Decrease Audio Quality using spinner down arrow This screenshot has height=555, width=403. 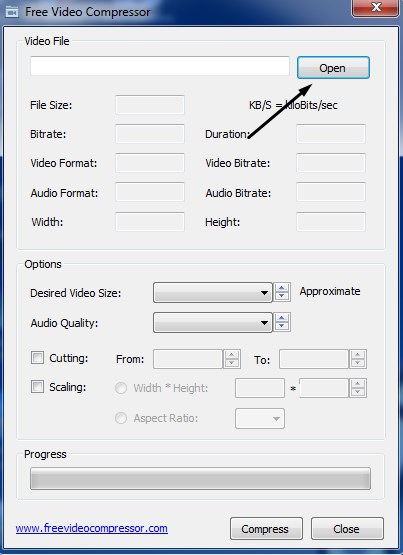282,326
